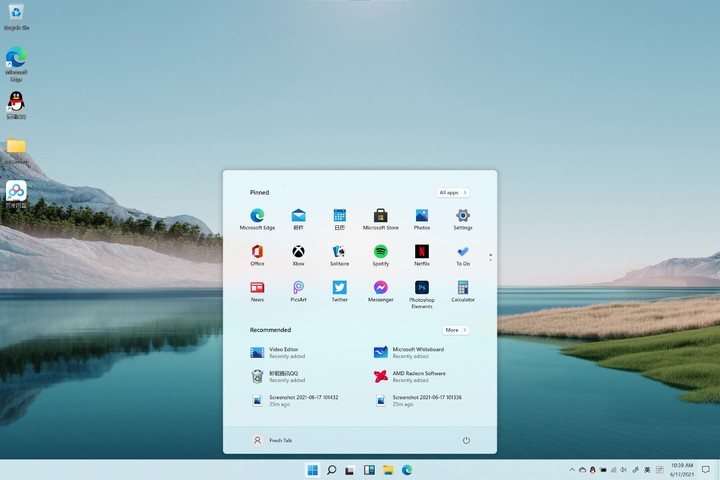Open PicsArt from pinned apps

pyautogui.click(x=298, y=288)
